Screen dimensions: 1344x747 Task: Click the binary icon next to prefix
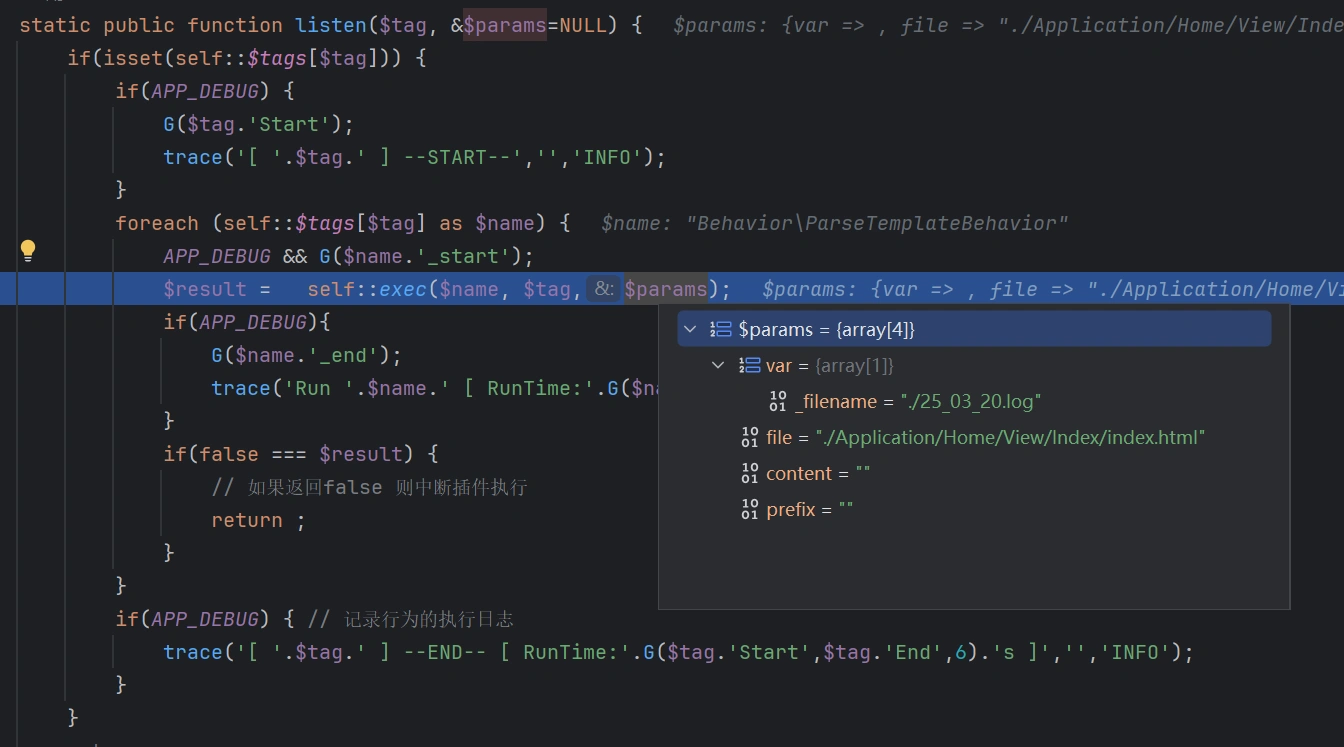749,509
